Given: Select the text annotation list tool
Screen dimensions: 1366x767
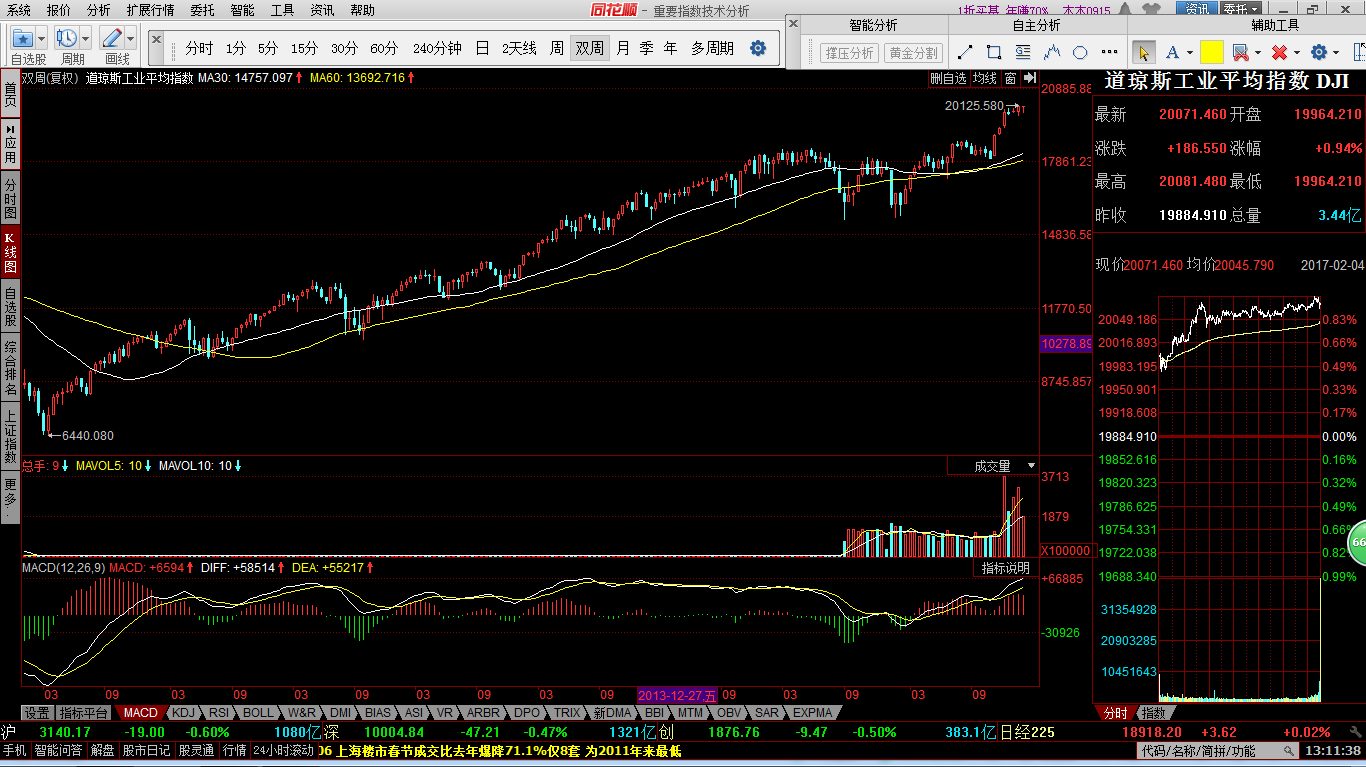Looking at the screenshot, I should pyautogui.click(x=1023, y=52).
